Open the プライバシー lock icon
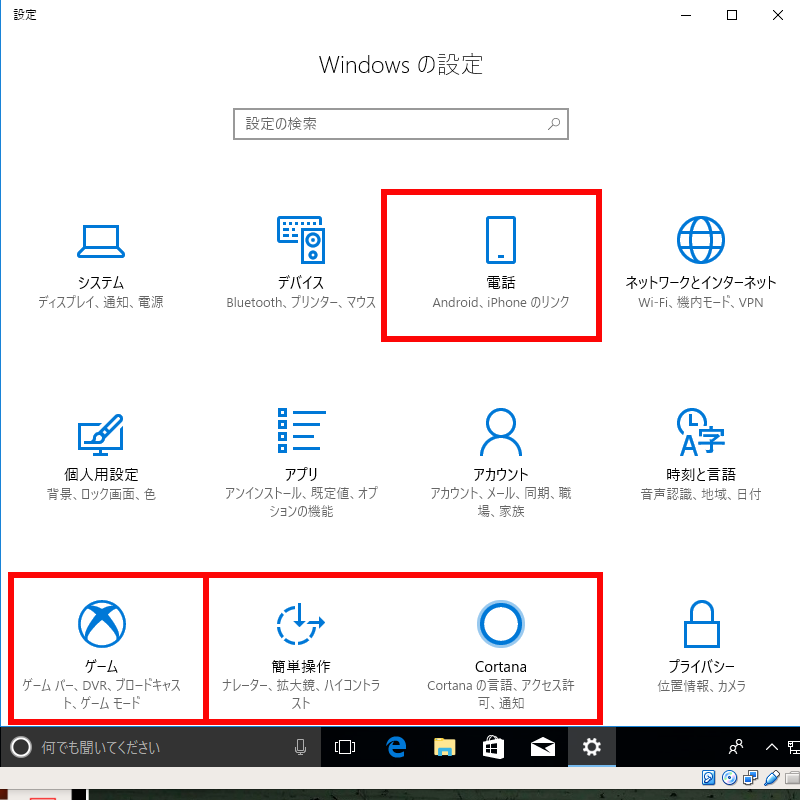Screen dimensions: 800x800 click(x=700, y=624)
